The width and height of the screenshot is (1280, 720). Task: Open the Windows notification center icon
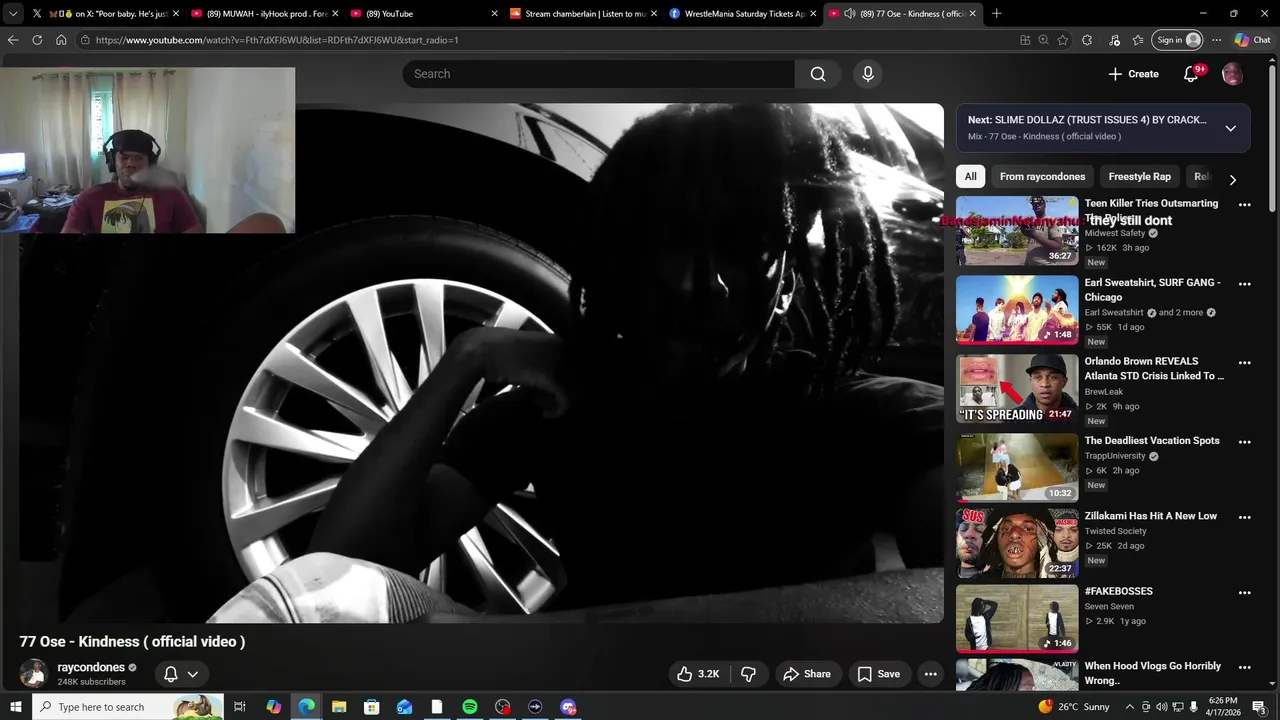coord(1259,707)
